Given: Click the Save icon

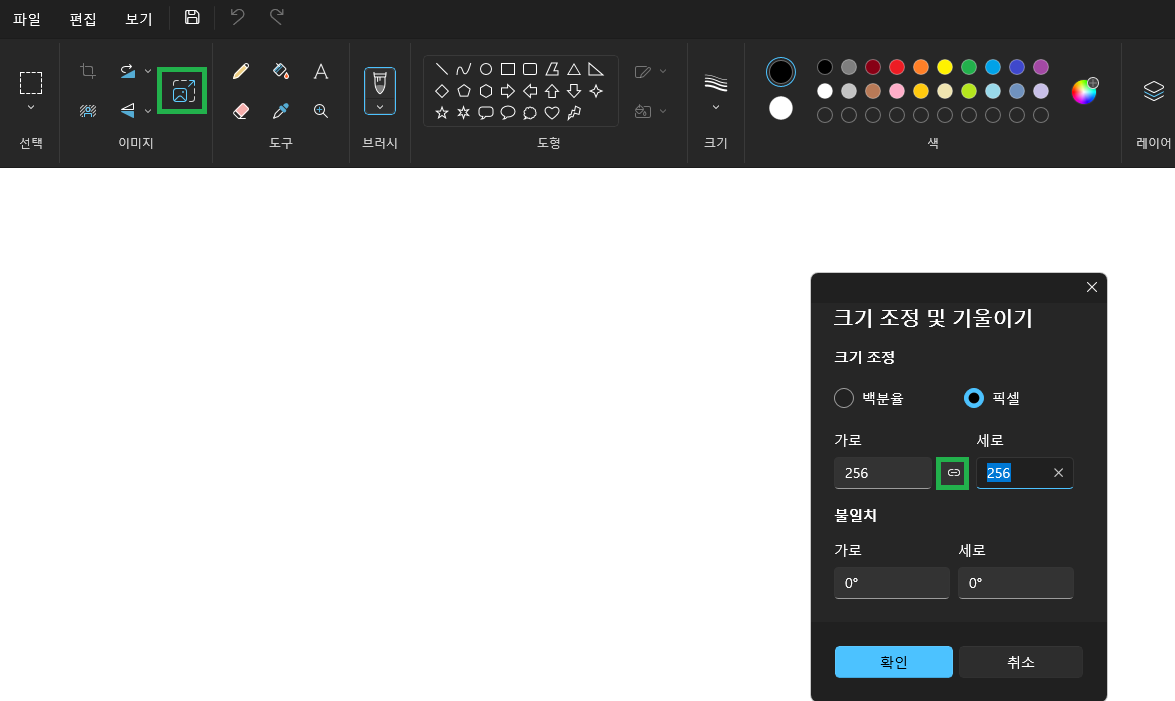Looking at the screenshot, I should tap(192, 17).
